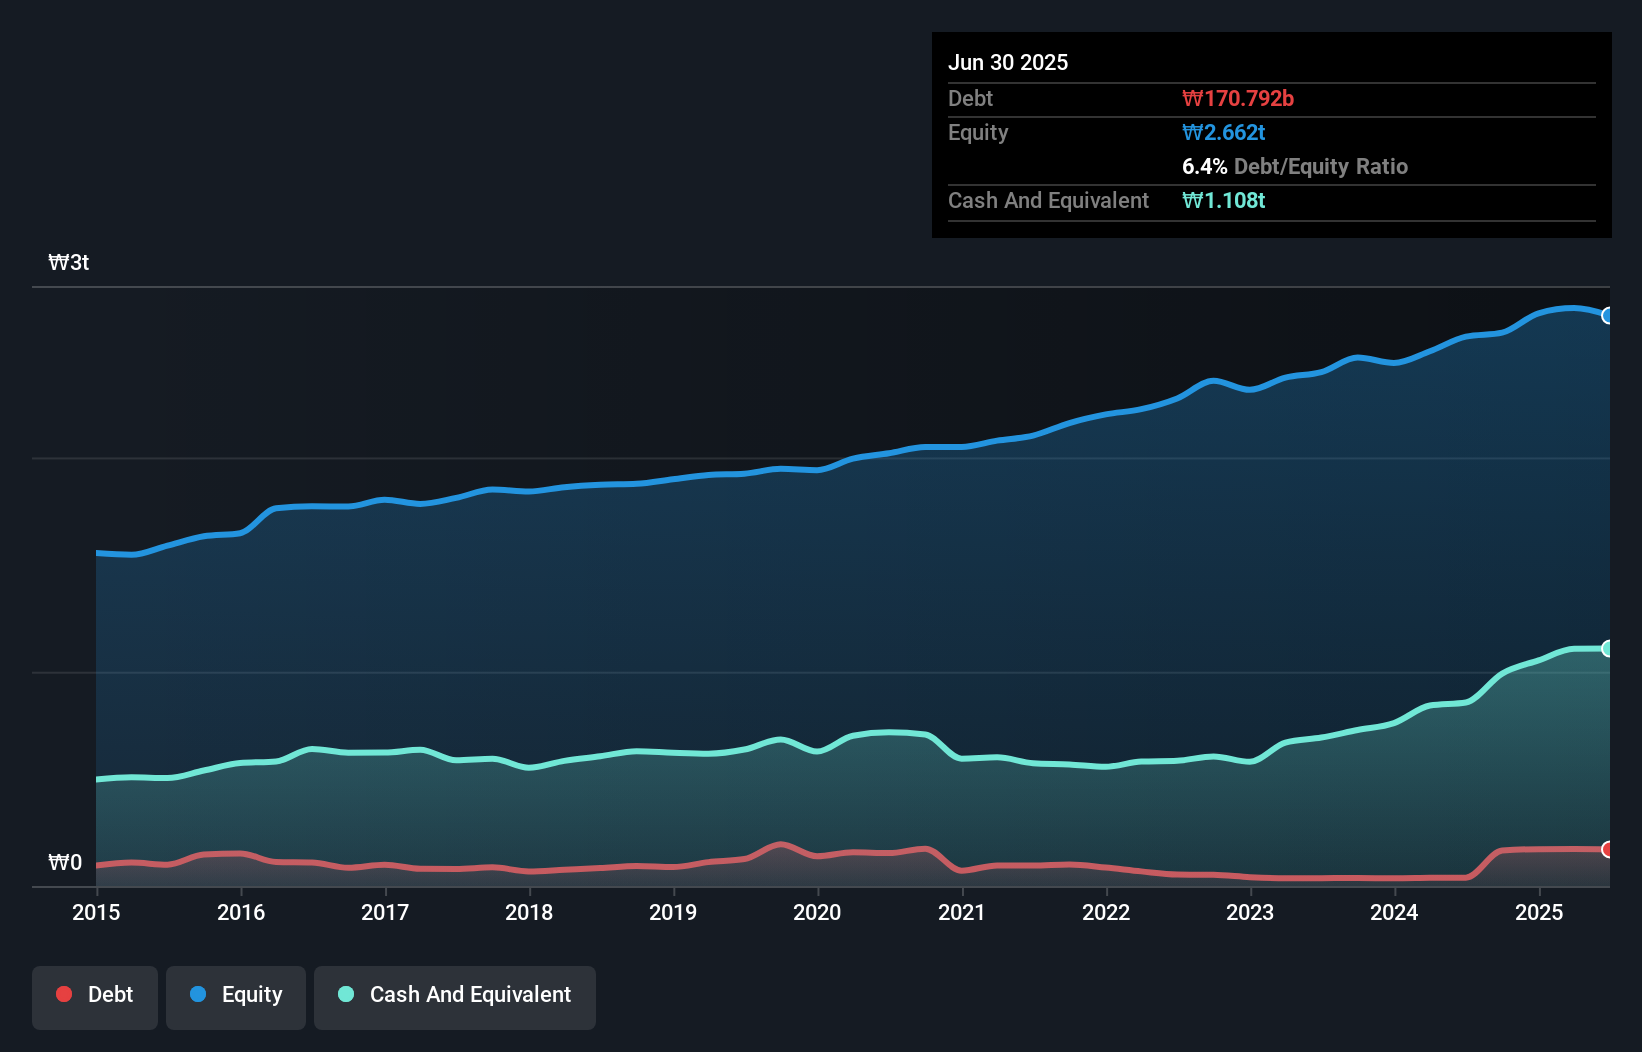Select the 2020 year label
Viewport: 1642px width, 1052px height.
click(x=817, y=913)
